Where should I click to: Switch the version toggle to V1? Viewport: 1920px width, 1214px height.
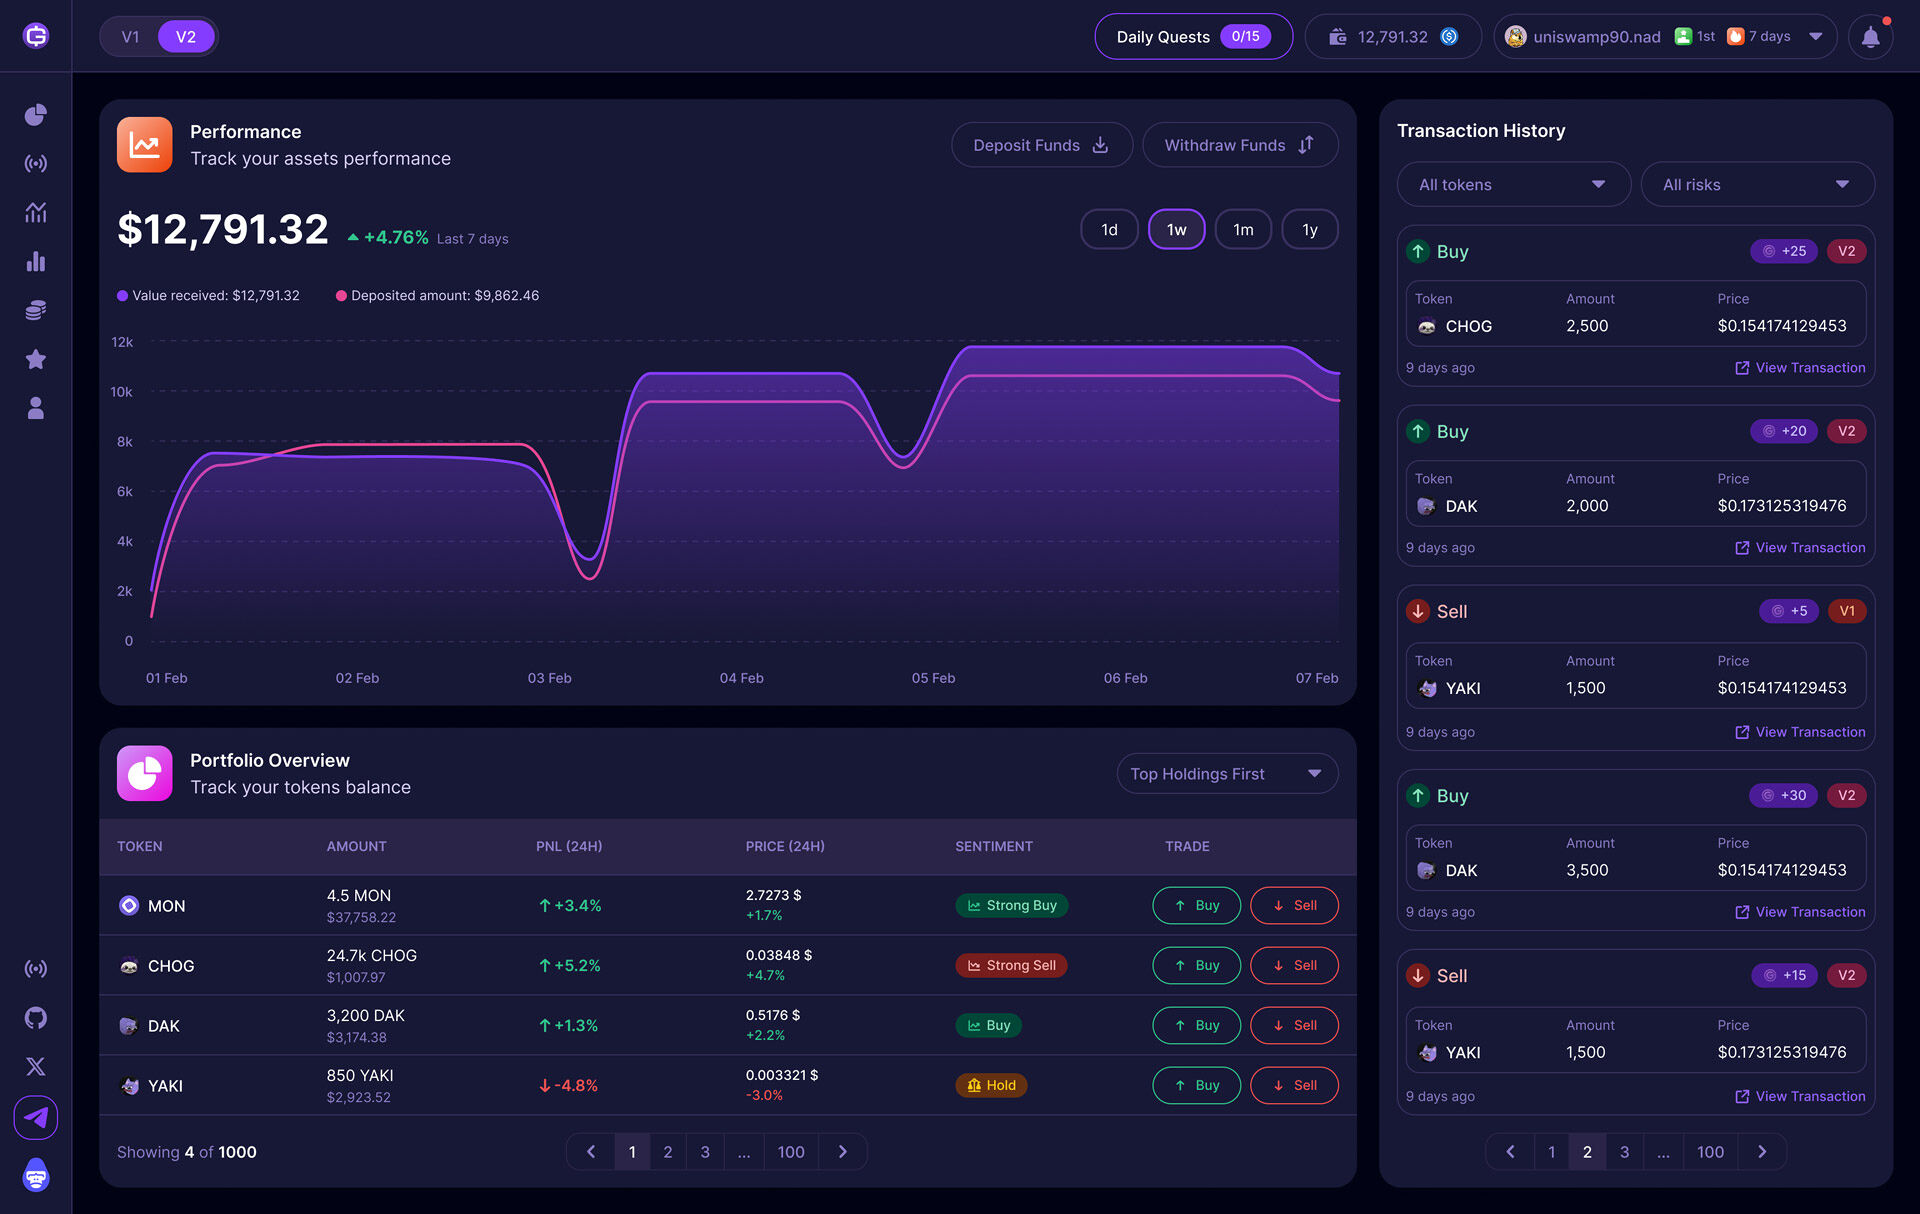pyautogui.click(x=130, y=37)
